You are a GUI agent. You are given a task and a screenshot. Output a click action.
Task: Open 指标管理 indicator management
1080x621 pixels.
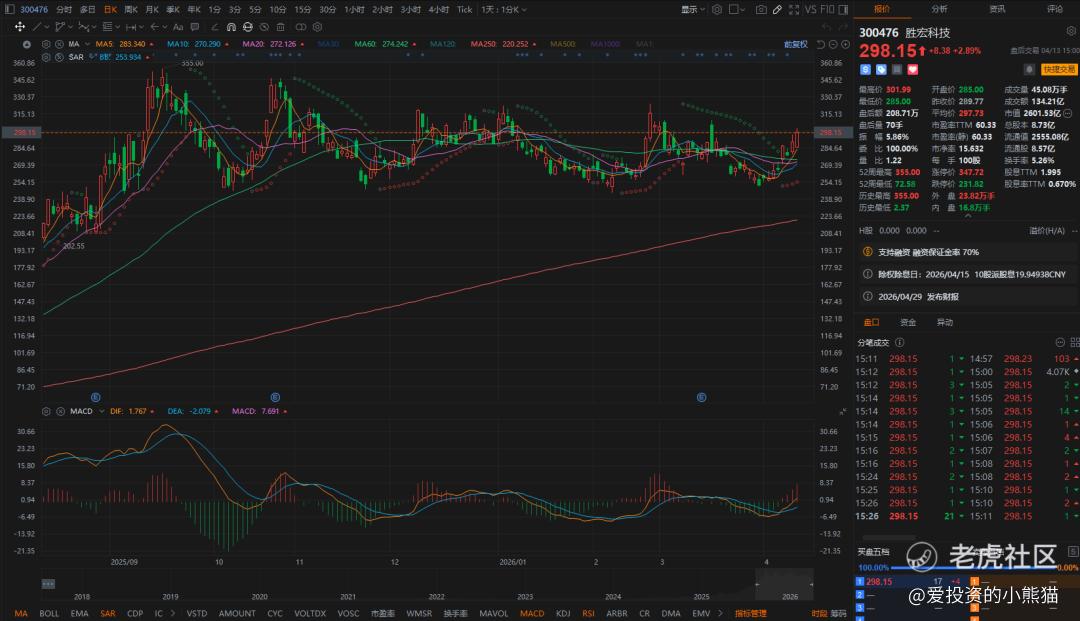(750, 613)
